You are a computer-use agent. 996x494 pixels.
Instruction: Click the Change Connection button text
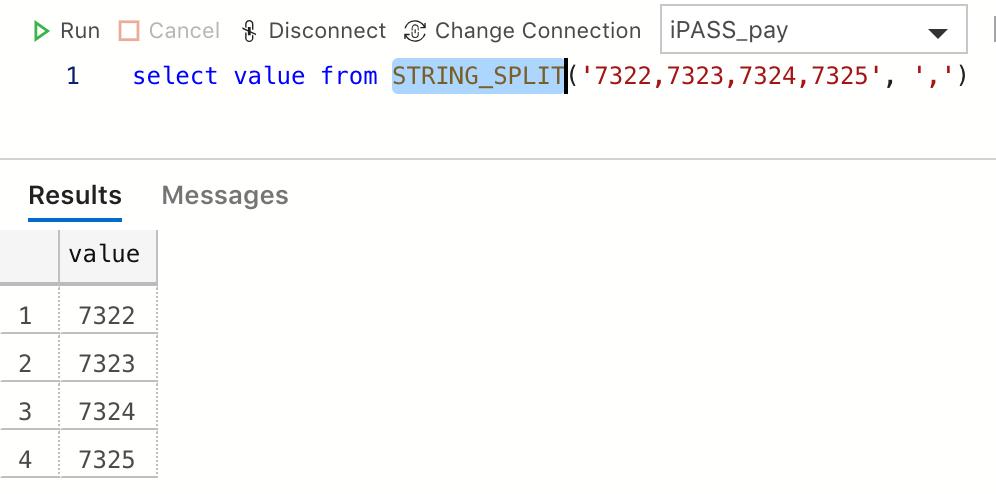[x=538, y=30]
